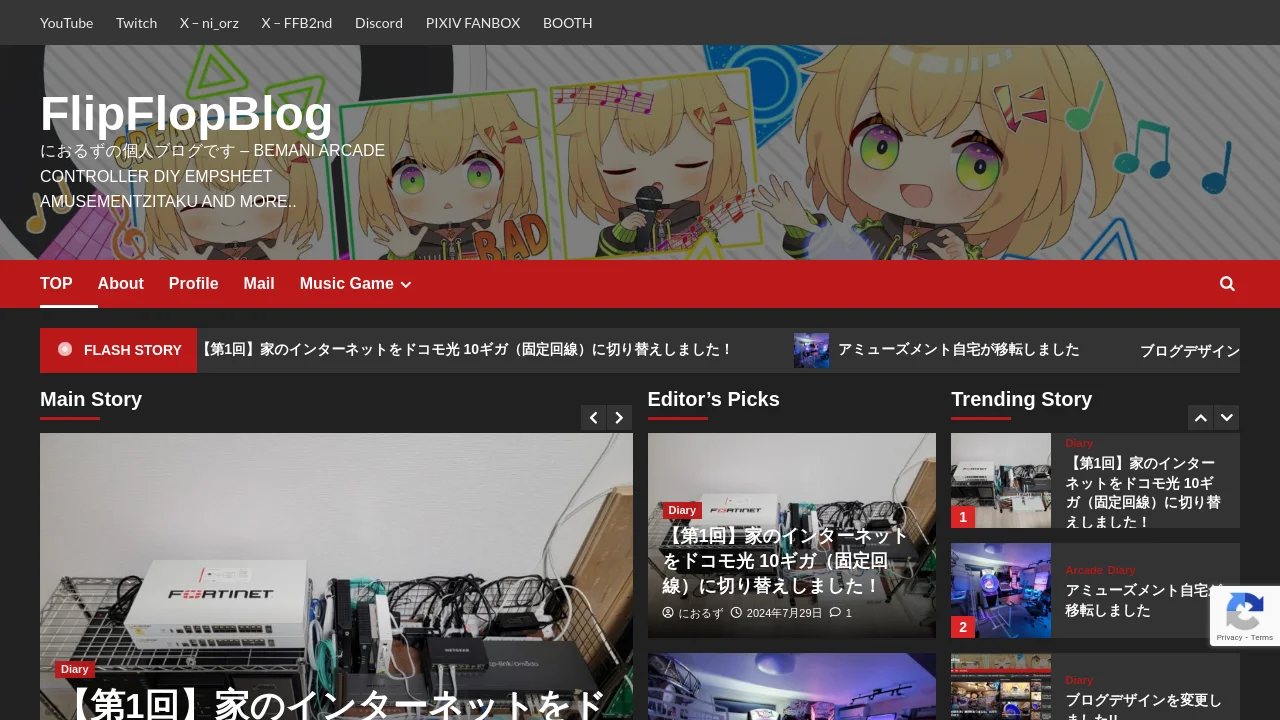The width and height of the screenshot is (1280, 720).
Task: Click the Editor's Picks heading
Action: pyautogui.click(x=714, y=399)
